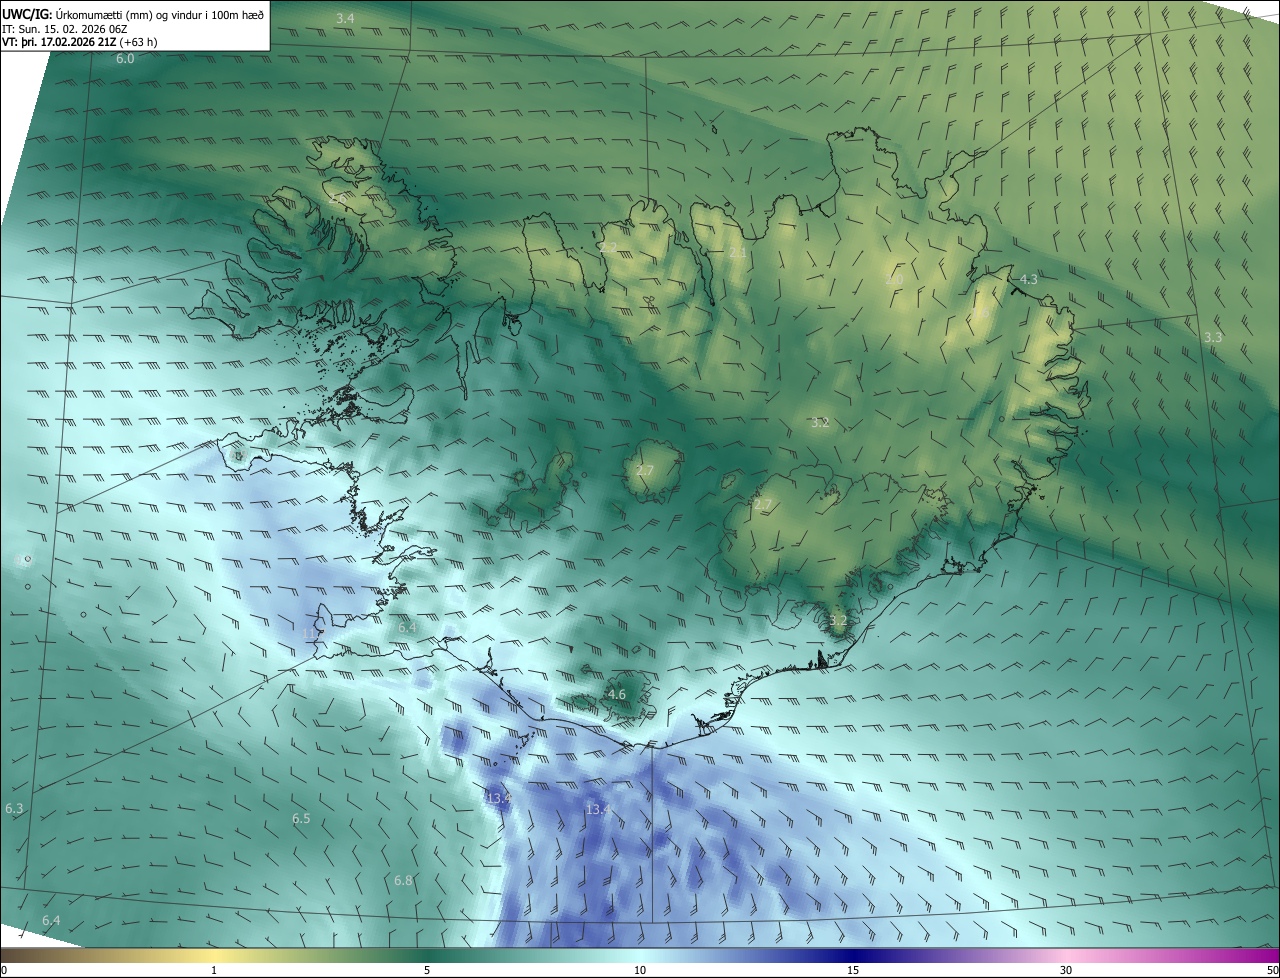Pick the 10 tick label on the color scale

click(640, 970)
